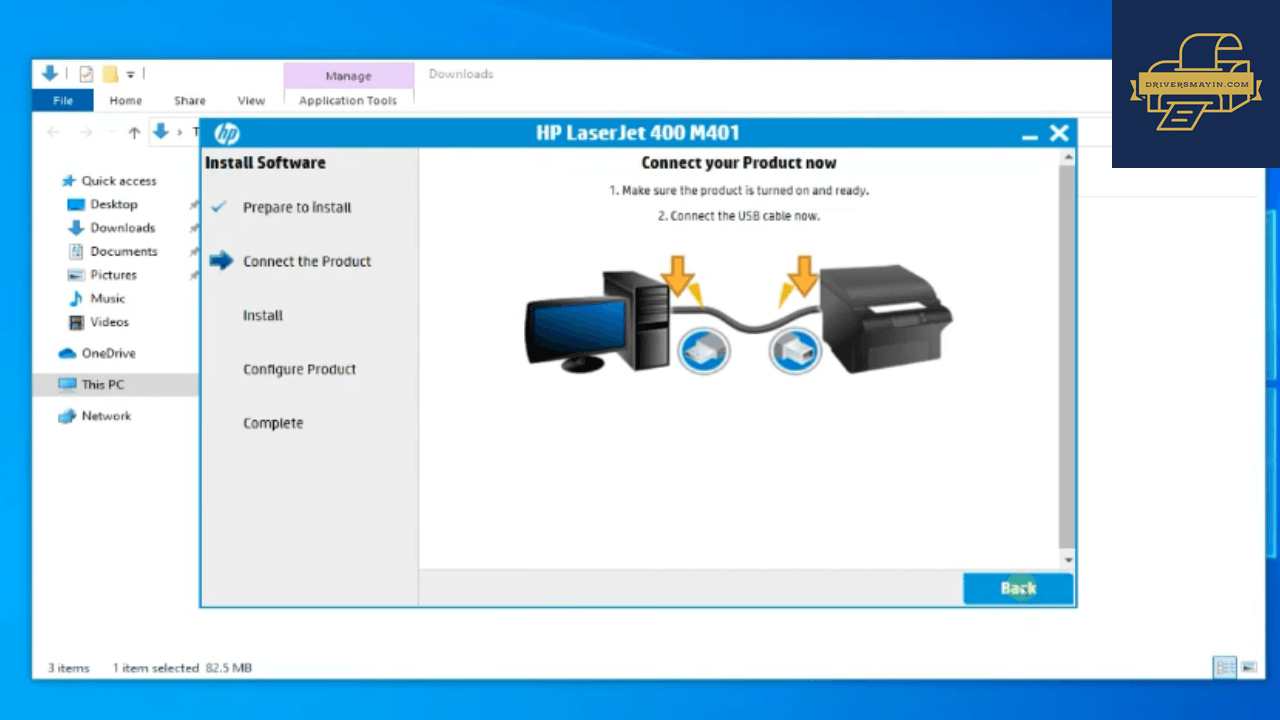This screenshot has height=720, width=1280.
Task: Go back using File Explorer's back arrow
Action: 54,132
